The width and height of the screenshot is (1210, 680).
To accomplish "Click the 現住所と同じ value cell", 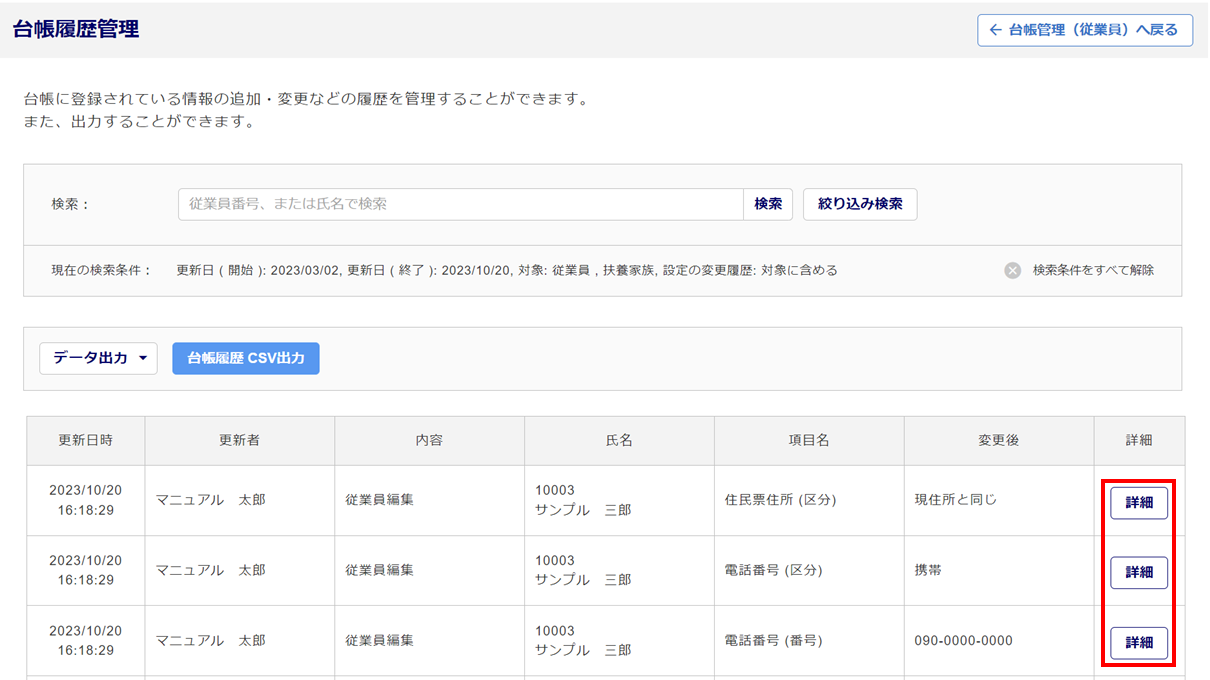I will pos(955,500).
